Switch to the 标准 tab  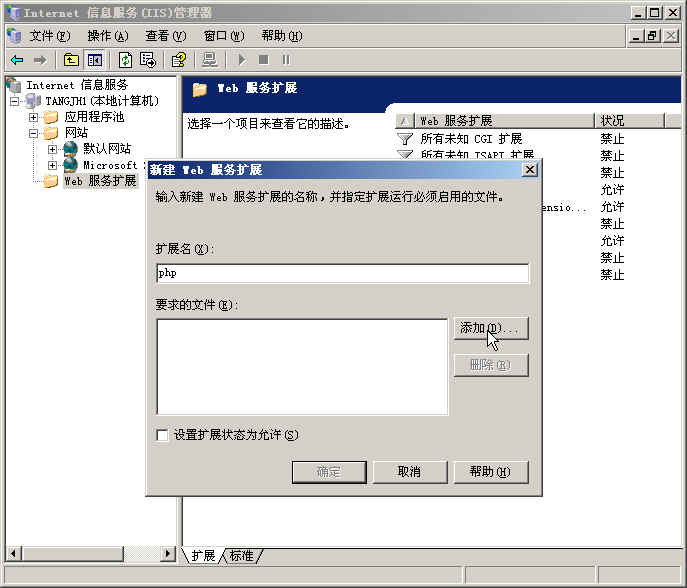click(241, 556)
